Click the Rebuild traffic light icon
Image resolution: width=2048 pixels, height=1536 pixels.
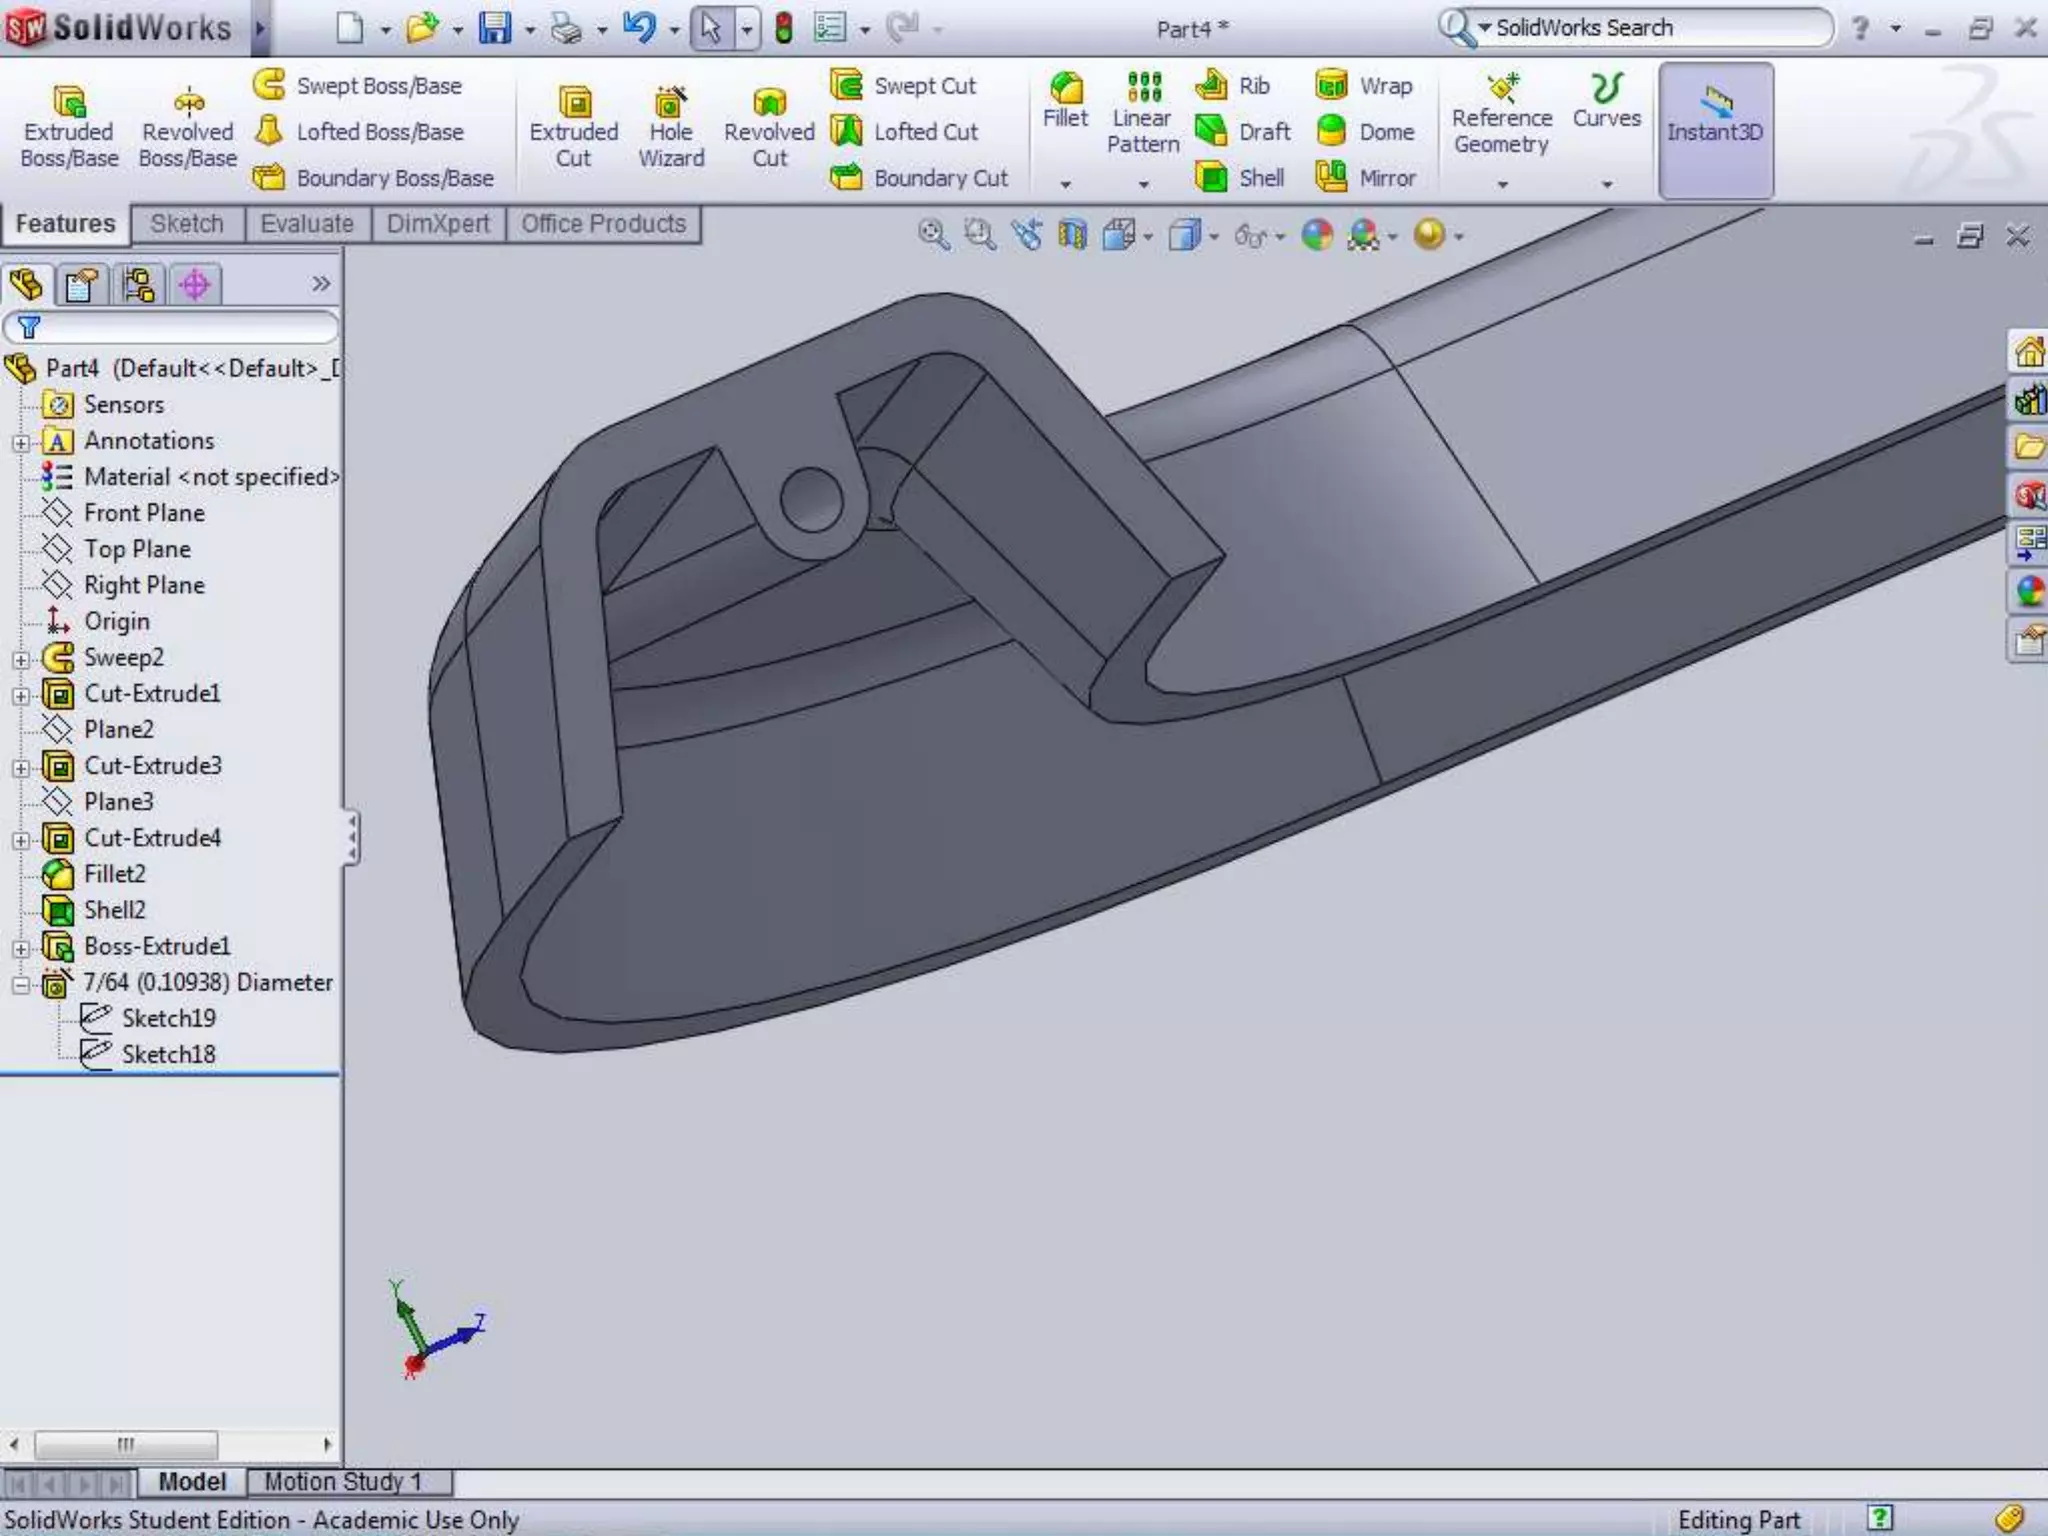[784, 28]
